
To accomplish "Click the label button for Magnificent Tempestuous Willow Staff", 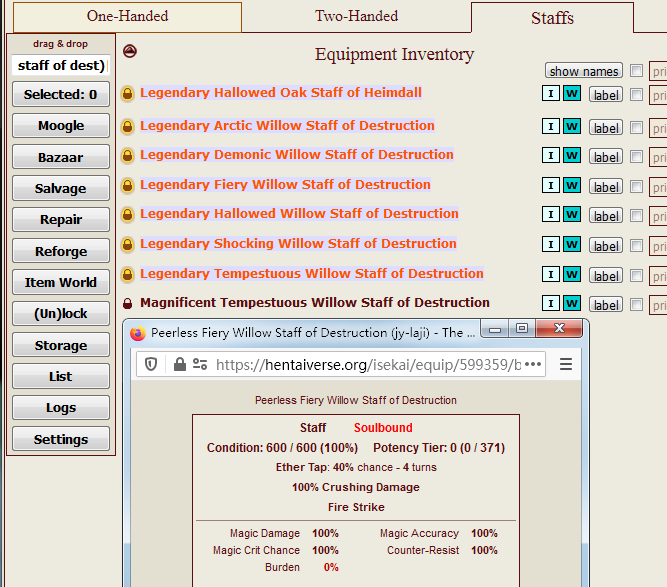I will tap(606, 305).
